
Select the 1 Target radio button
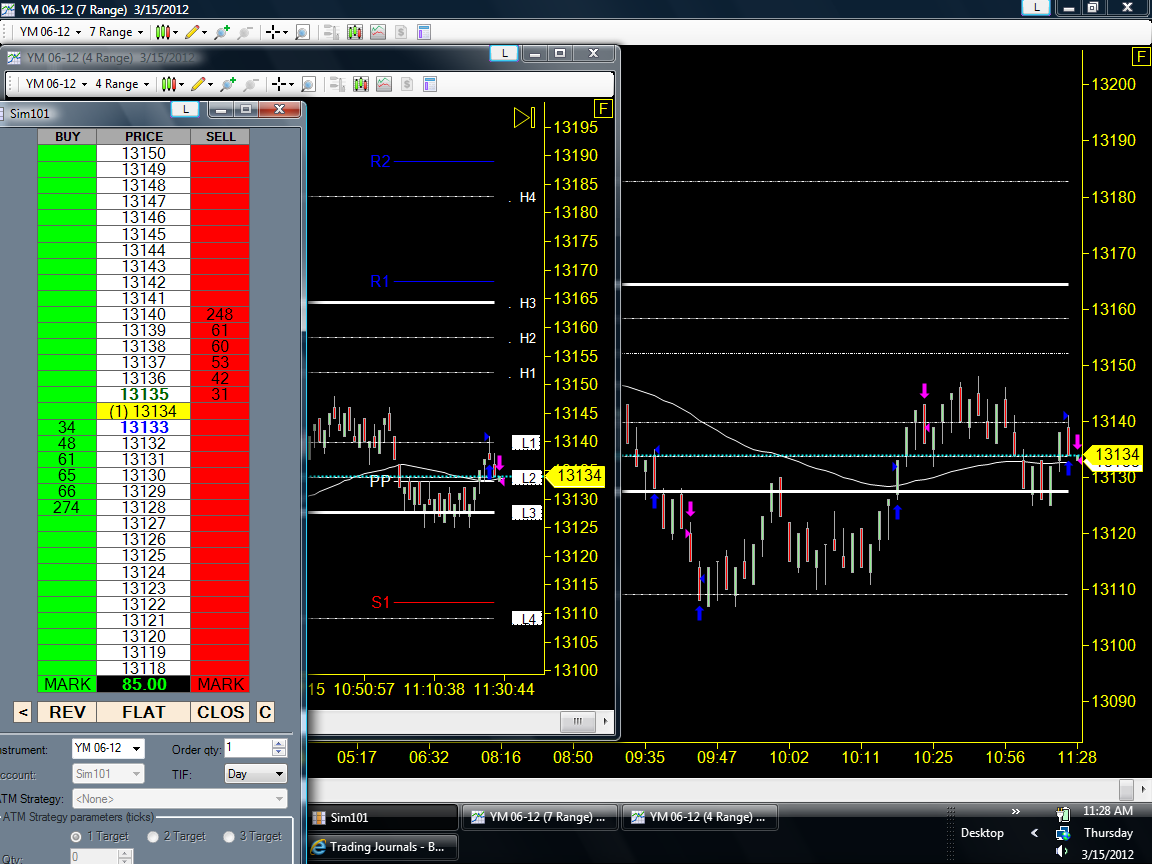point(76,837)
